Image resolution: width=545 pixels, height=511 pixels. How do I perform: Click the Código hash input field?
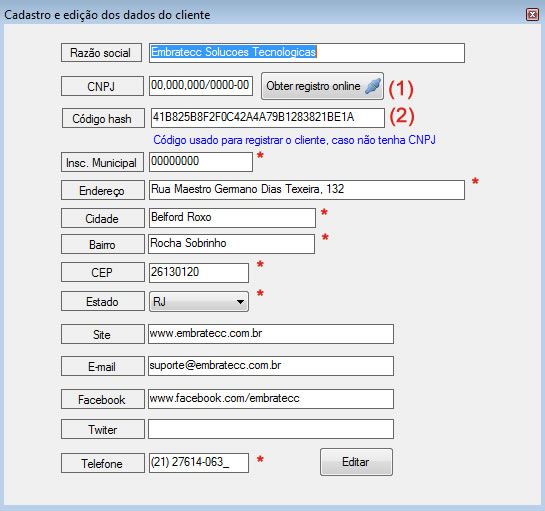pyautogui.click(x=268, y=118)
